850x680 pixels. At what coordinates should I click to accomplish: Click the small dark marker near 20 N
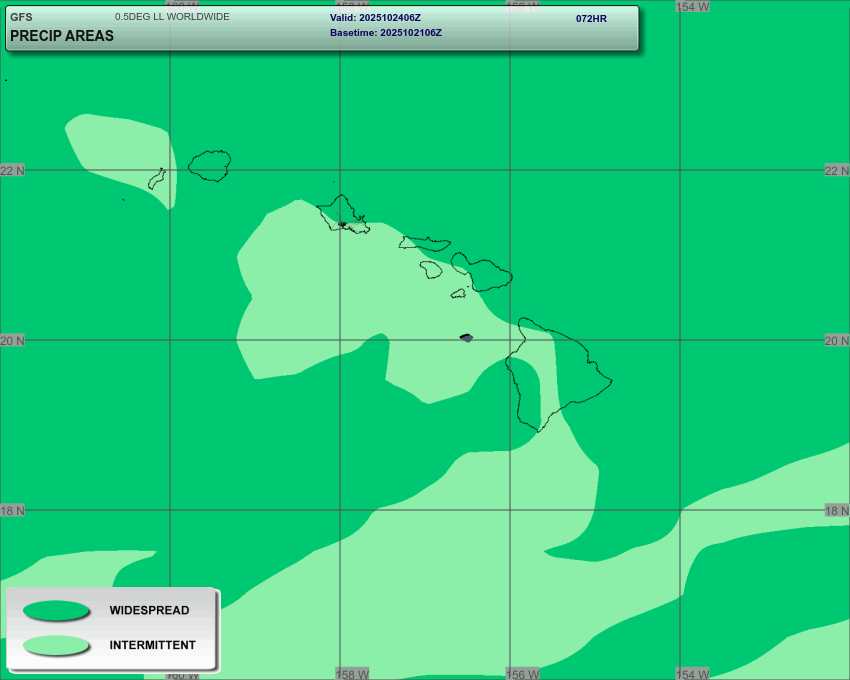[466, 338]
